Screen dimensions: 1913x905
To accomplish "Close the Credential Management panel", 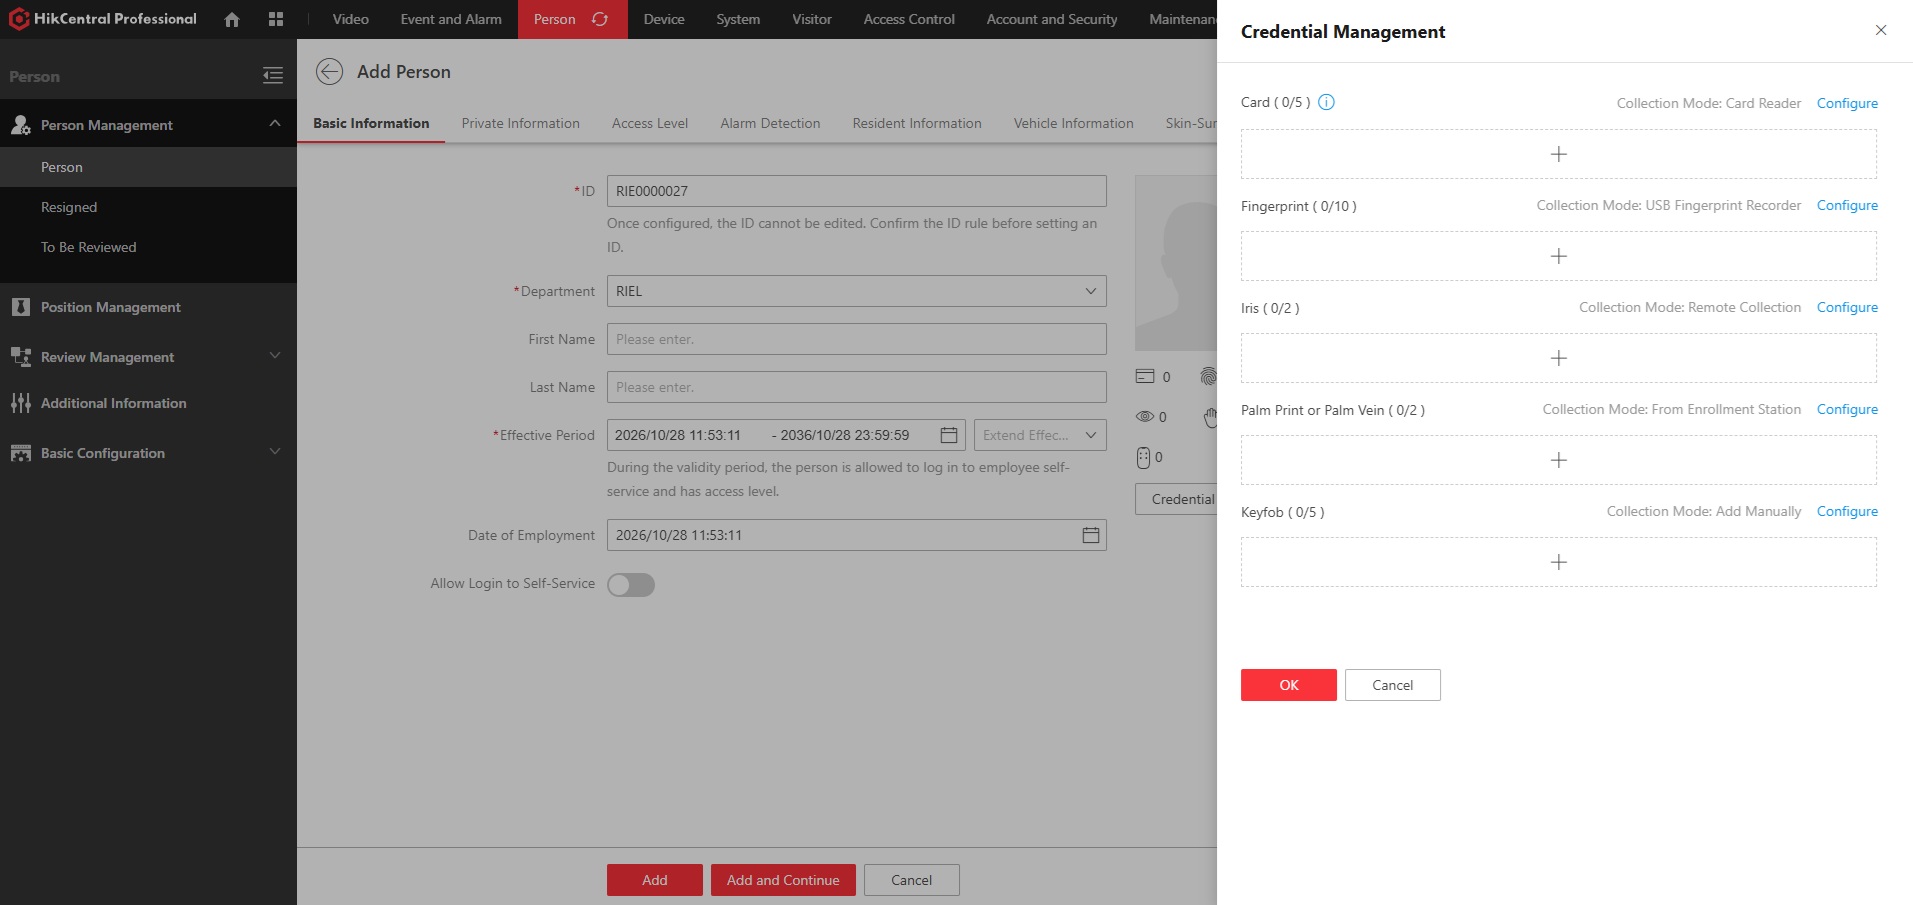I will pos(1881,30).
